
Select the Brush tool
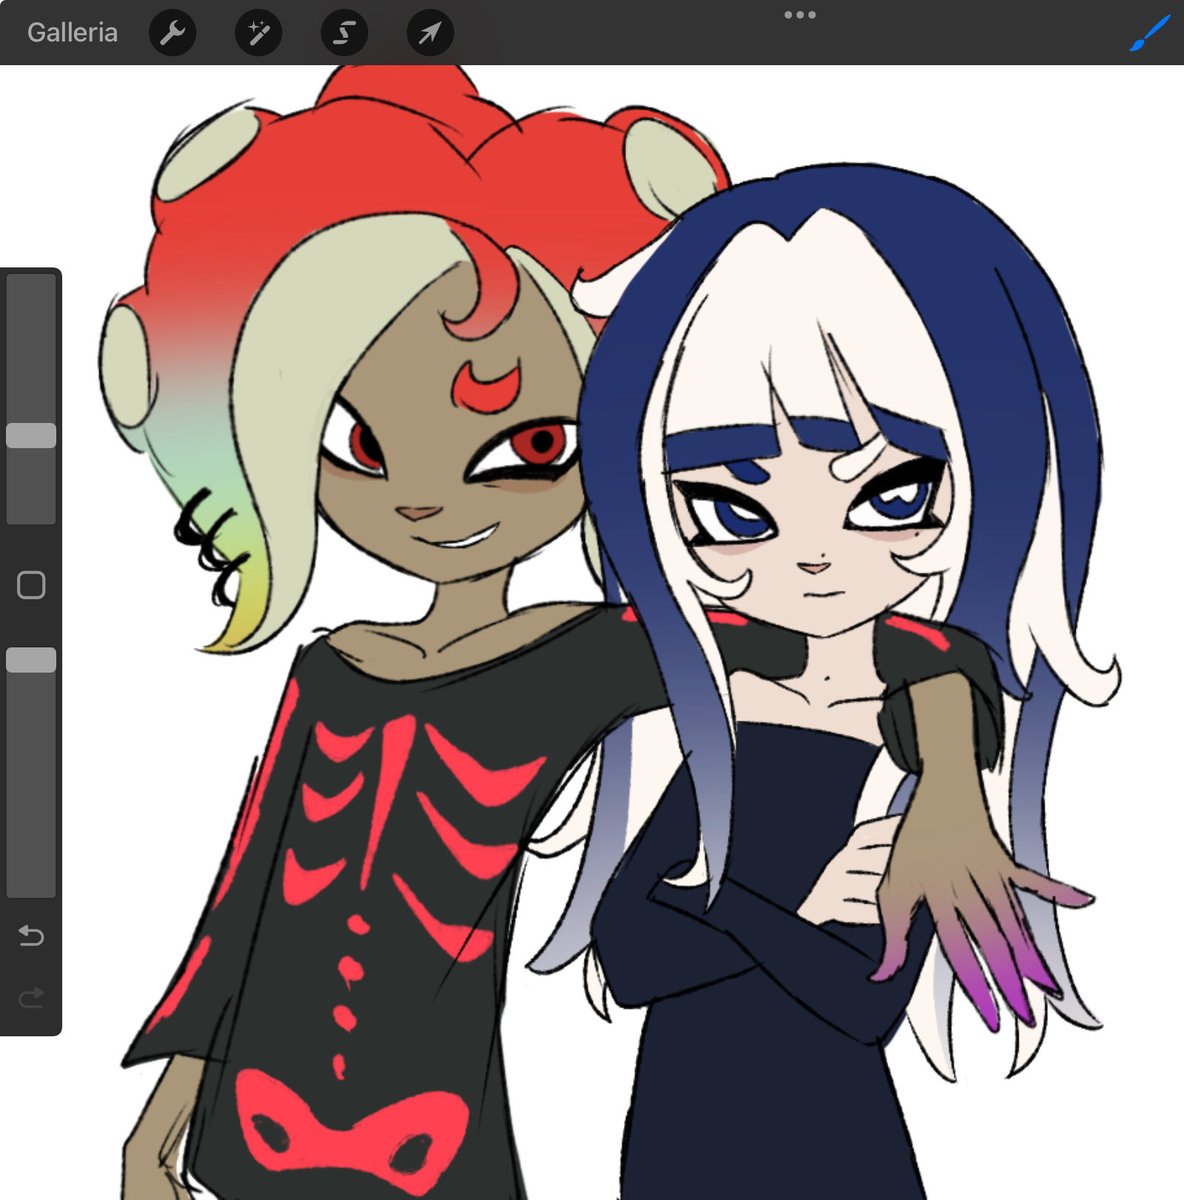pyautogui.click(x=1149, y=33)
